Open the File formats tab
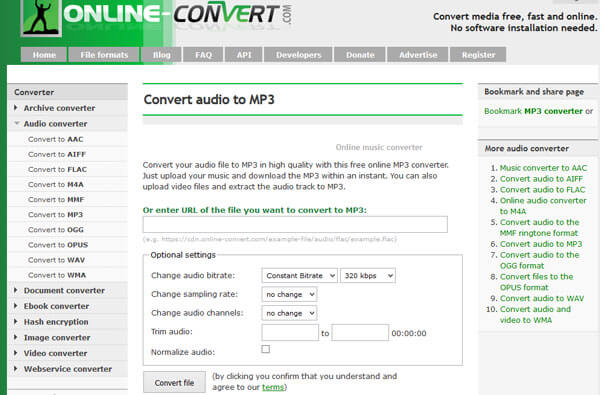The width and height of the screenshot is (600, 395). pyautogui.click(x=104, y=55)
